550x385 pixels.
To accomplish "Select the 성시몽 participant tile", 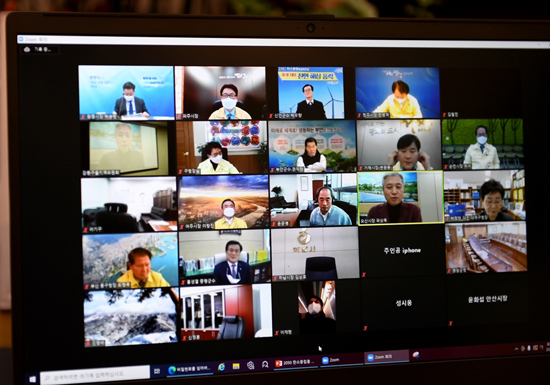I will 403,304.
